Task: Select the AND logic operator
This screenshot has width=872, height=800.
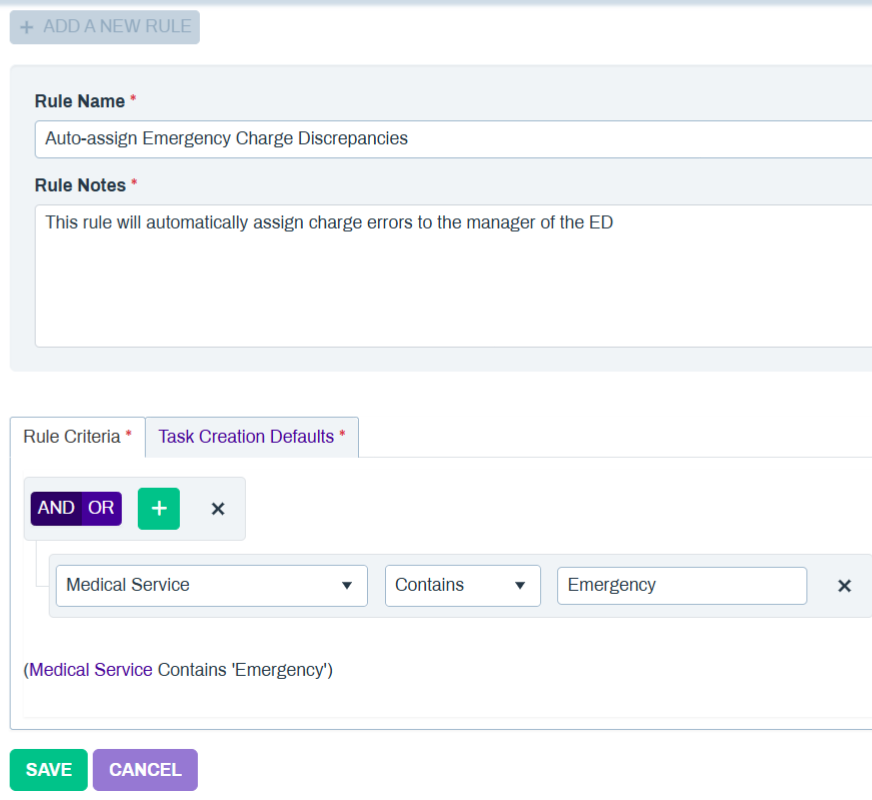Action: [56, 508]
